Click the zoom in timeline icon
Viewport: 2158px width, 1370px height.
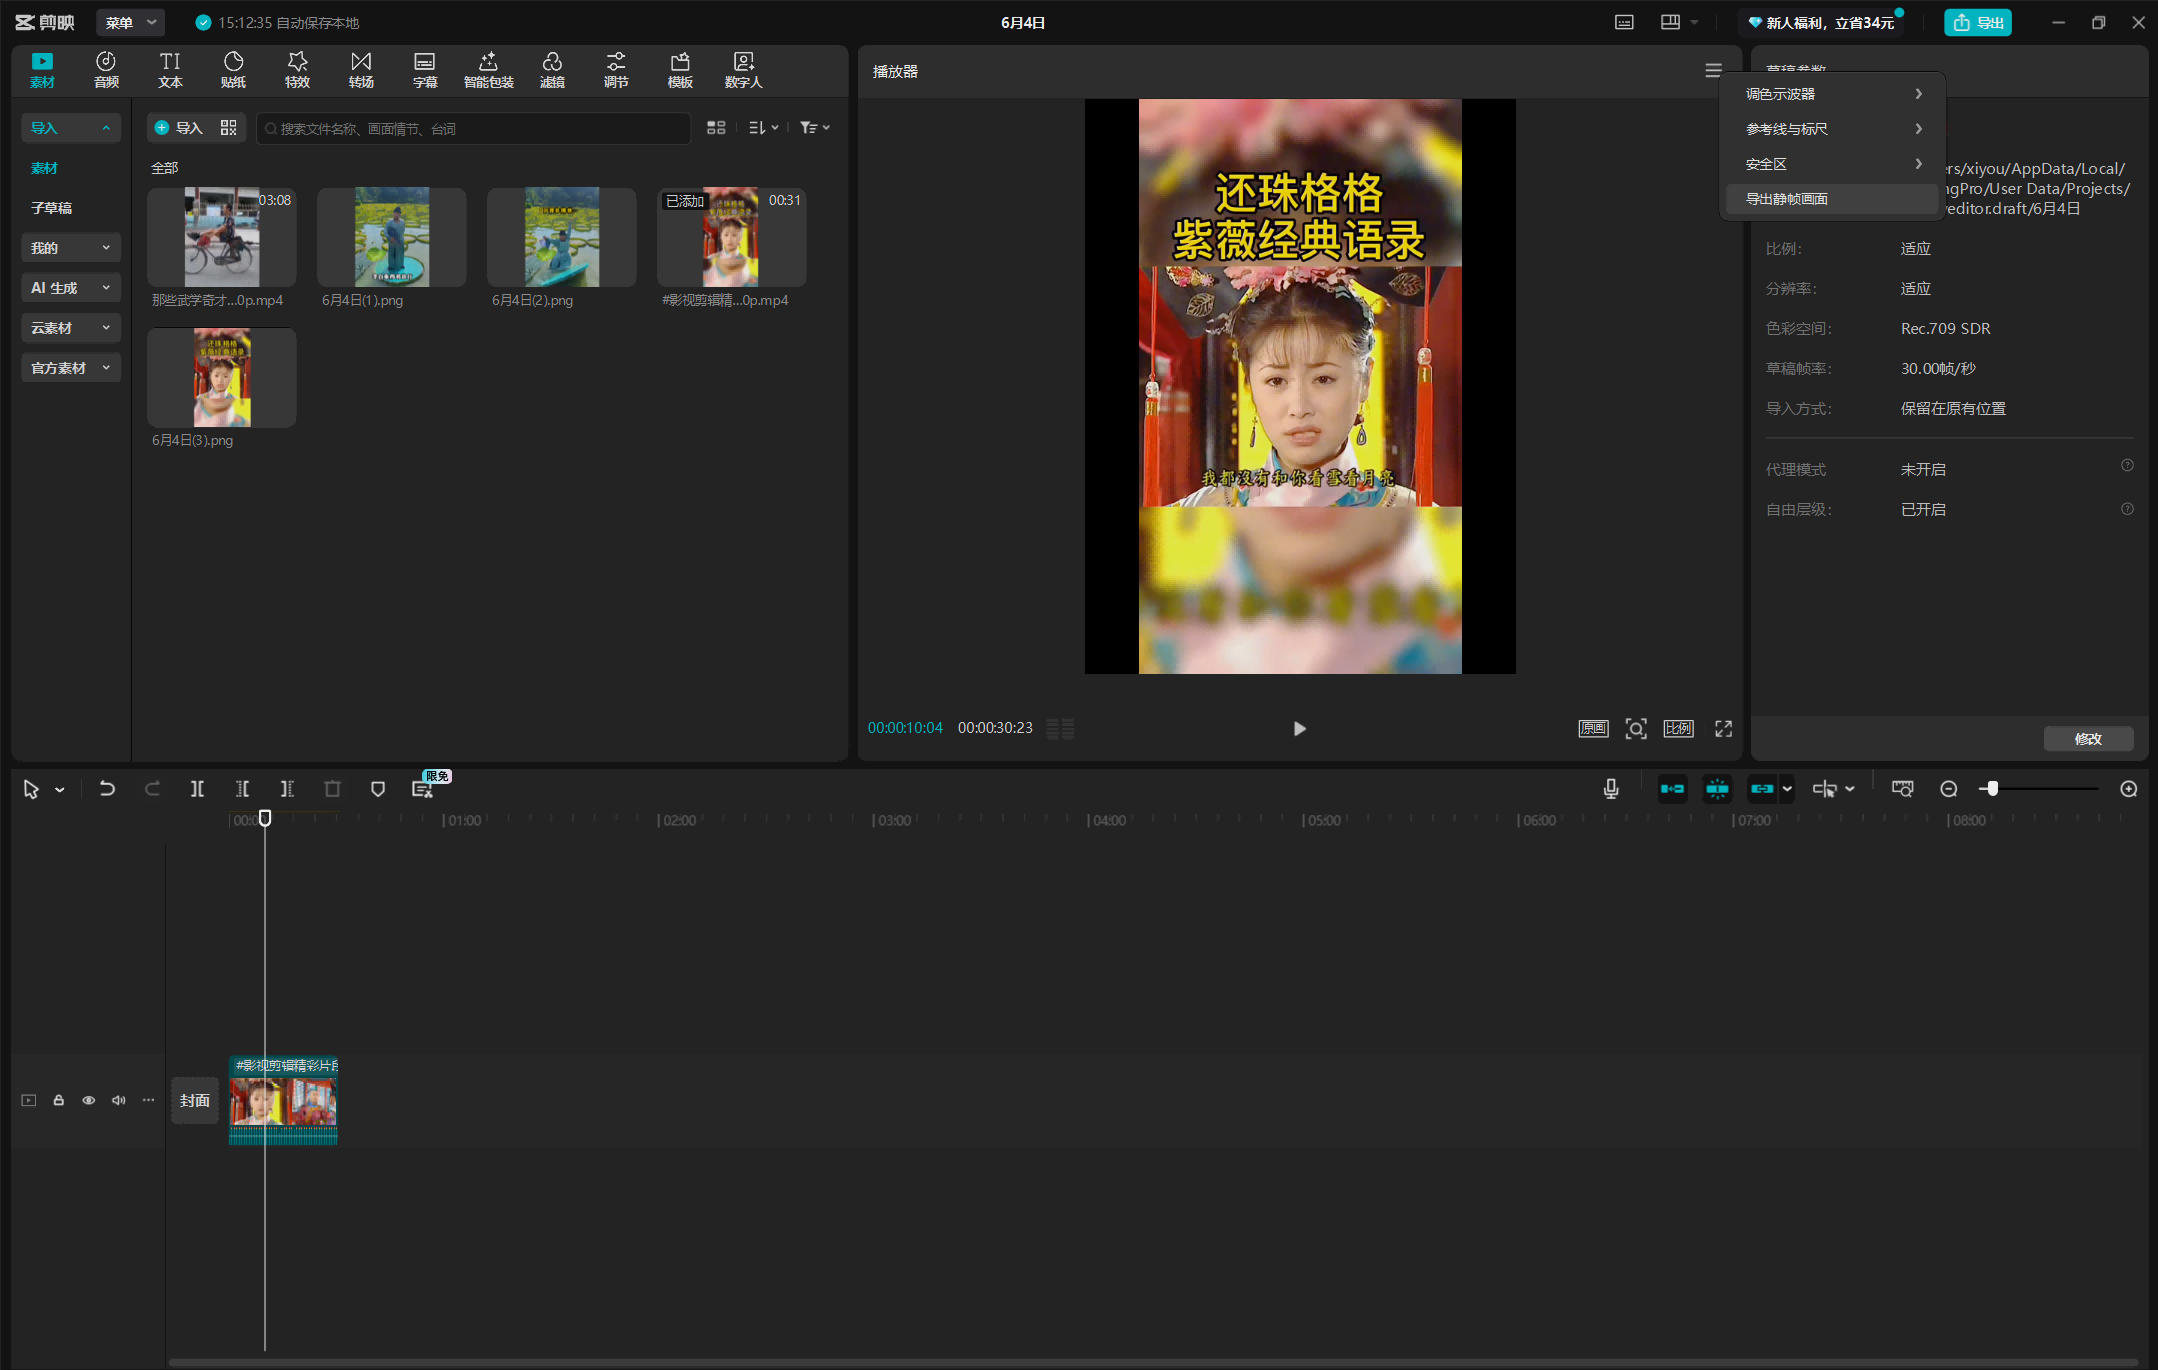[x=2128, y=789]
